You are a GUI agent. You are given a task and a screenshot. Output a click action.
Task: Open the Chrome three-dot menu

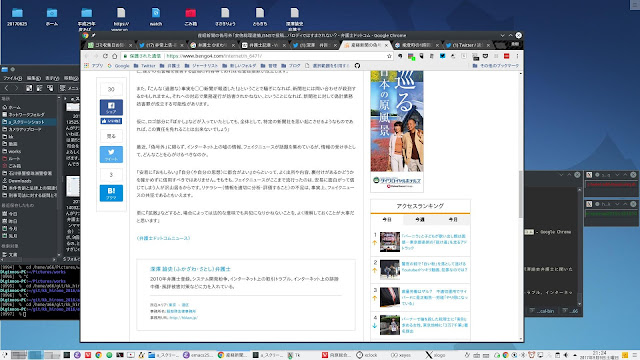click(517, 56)
